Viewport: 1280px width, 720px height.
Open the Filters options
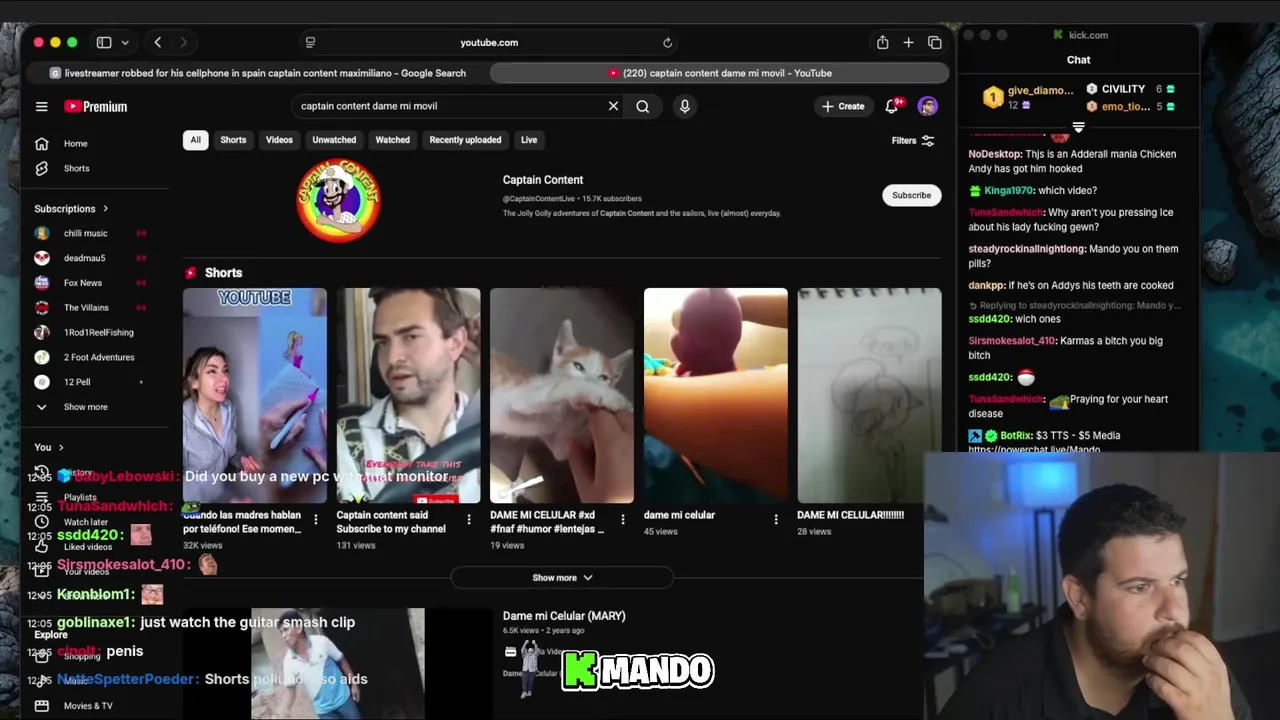913,141
